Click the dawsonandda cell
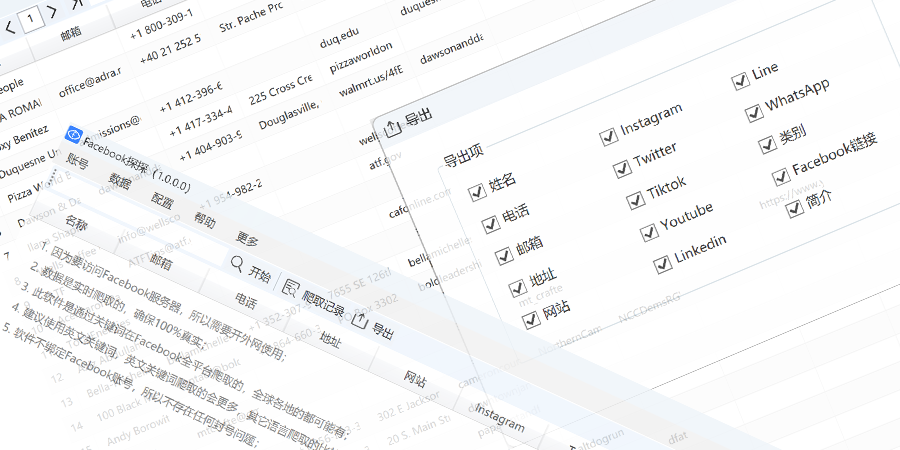 pos(452,47)
